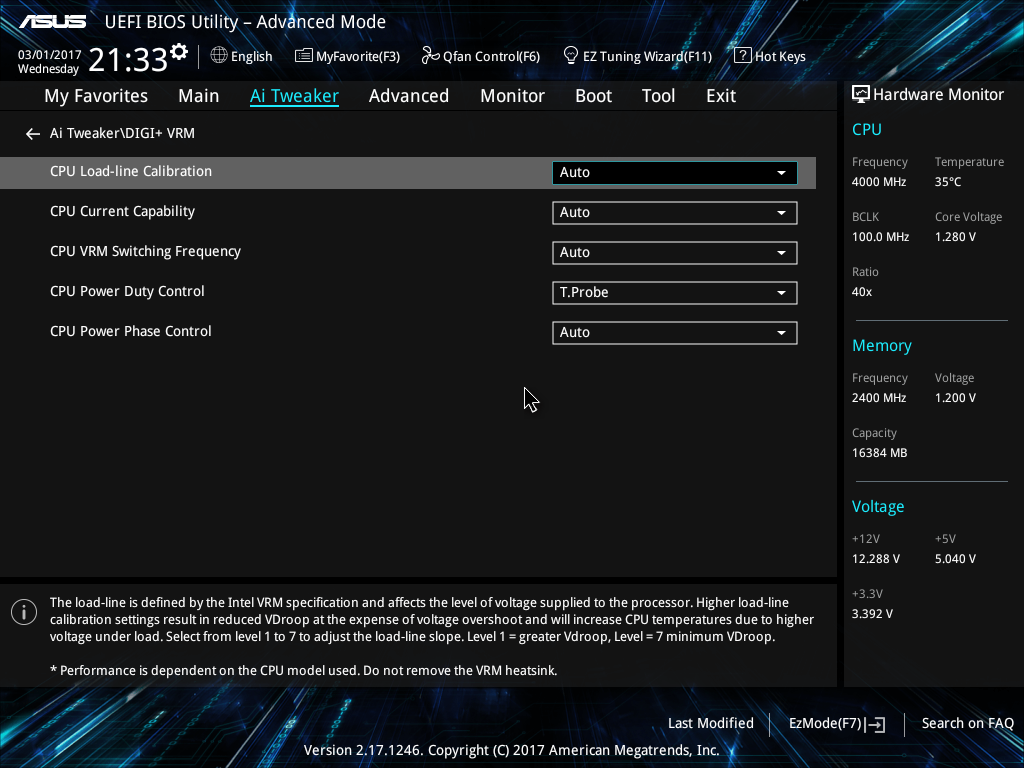
Task: Click the globe language icon
Action: [x=219, y=56]
